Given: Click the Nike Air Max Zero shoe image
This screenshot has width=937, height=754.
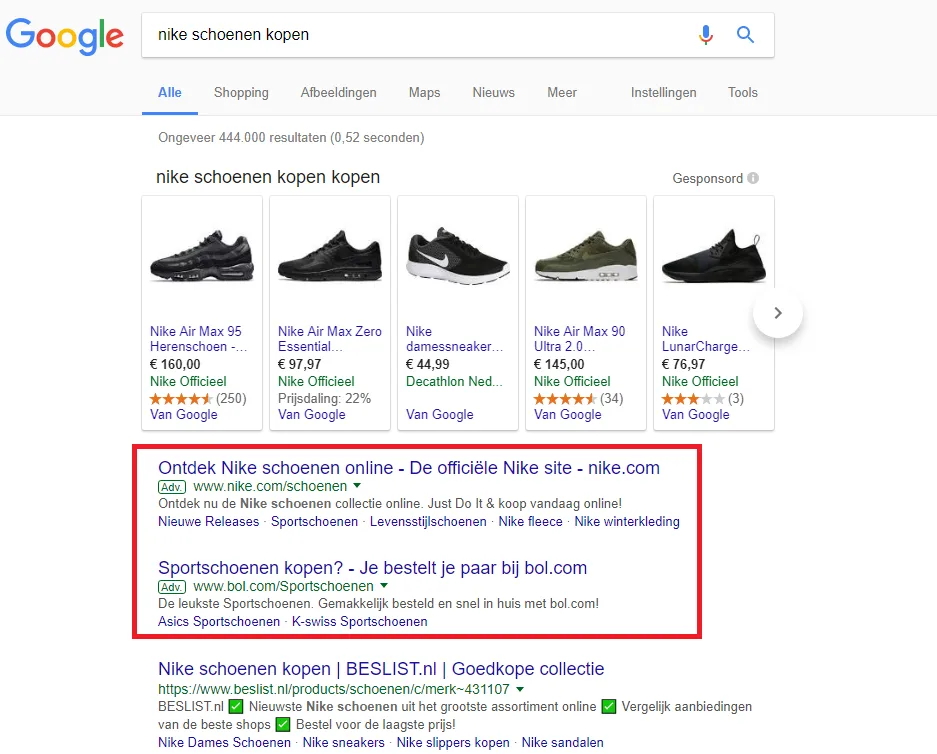Looking at the screenshot, I should tap(330, 256).
